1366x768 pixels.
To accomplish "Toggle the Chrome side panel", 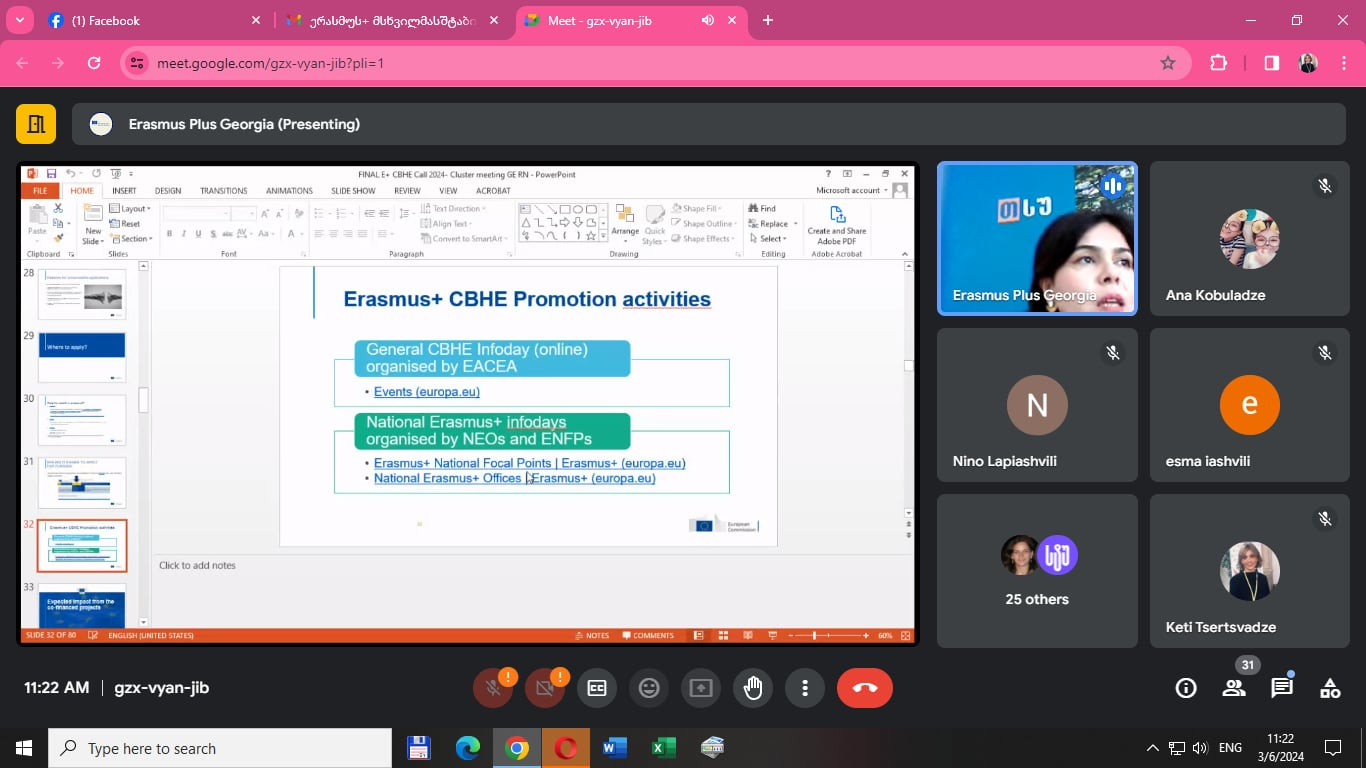I will click(x=1271, y=63).
